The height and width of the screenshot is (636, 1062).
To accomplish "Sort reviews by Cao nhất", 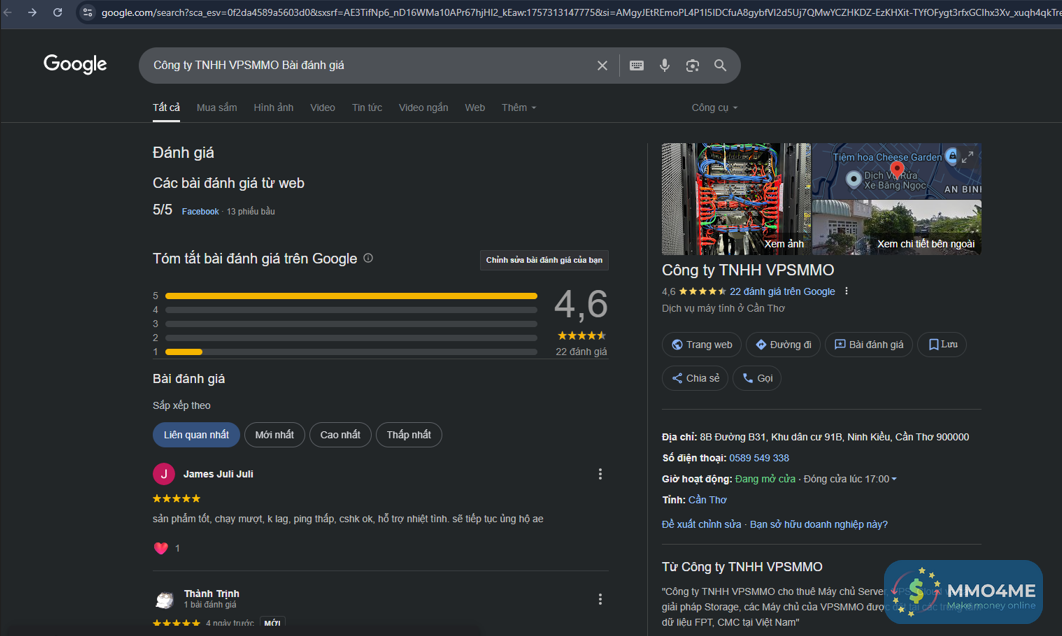I will pyautogui.click(x=340, y=435).
